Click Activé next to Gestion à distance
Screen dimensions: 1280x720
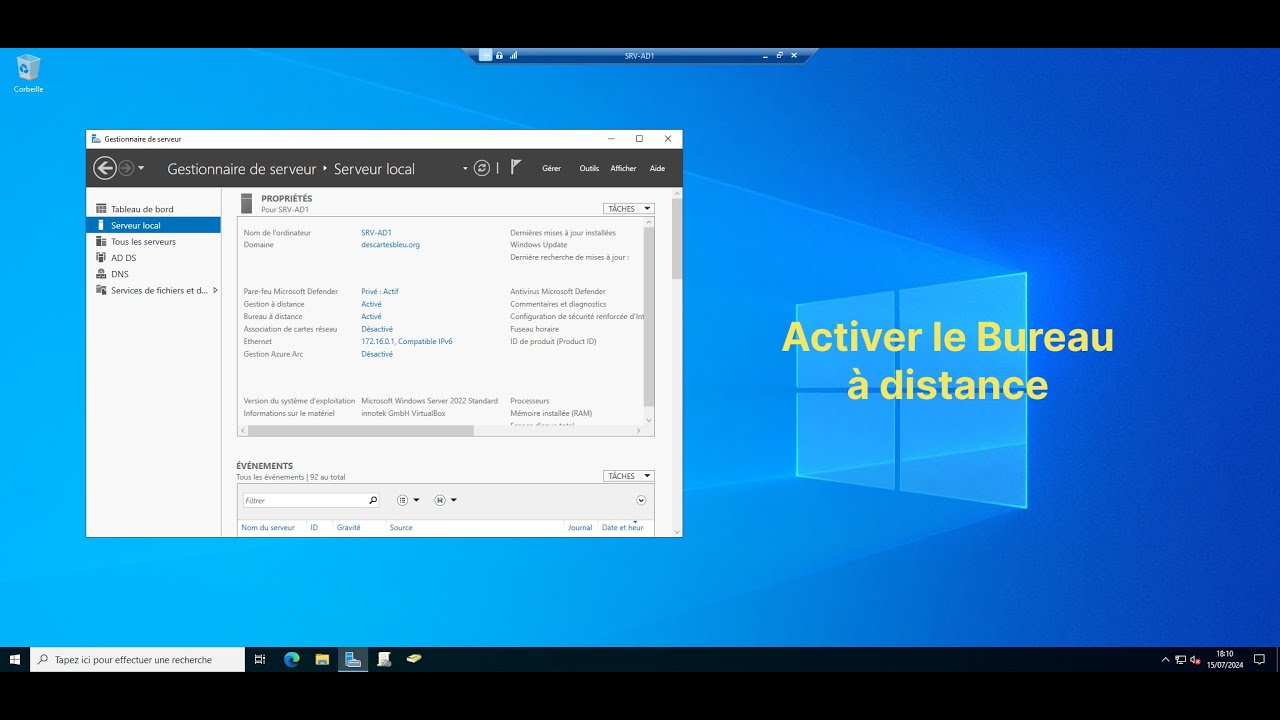point(371,304)
